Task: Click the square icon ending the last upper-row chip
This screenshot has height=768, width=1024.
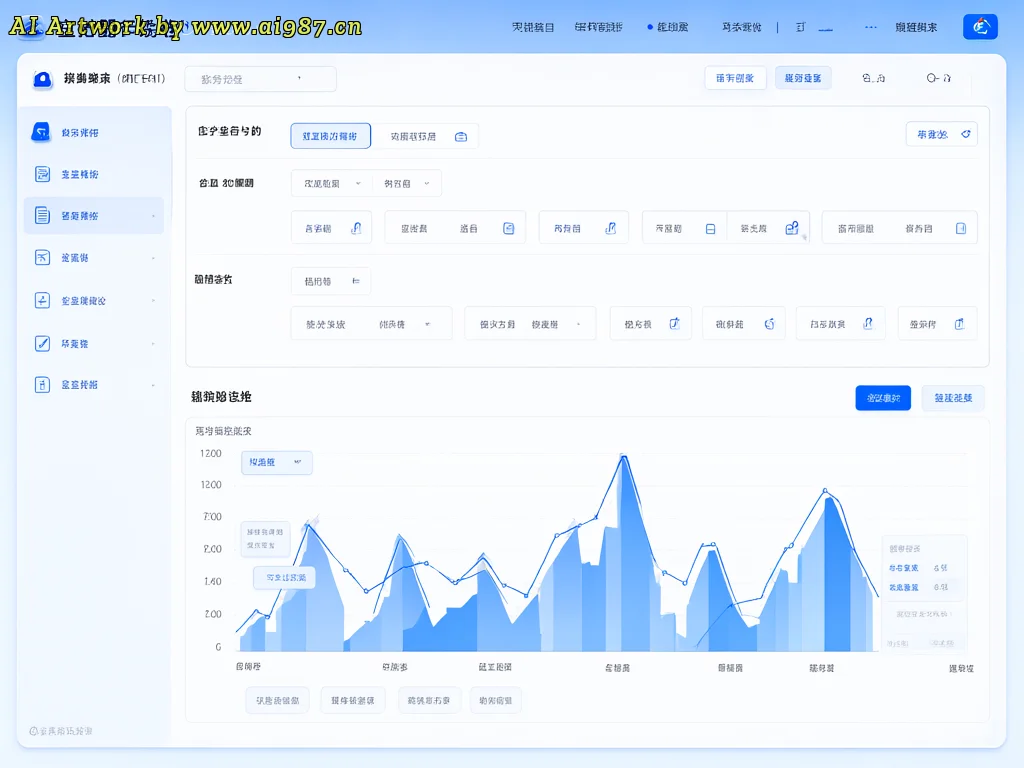Action: pos(961,228)
